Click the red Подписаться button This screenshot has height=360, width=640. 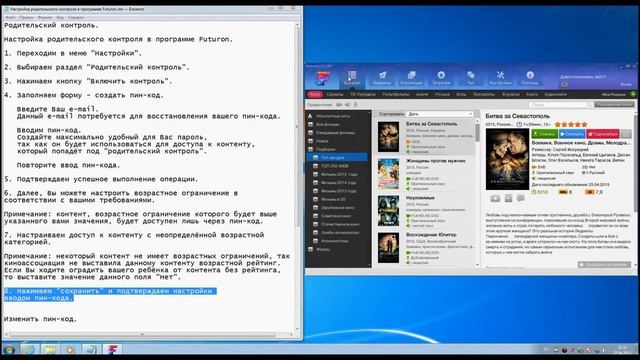(603, 133)
